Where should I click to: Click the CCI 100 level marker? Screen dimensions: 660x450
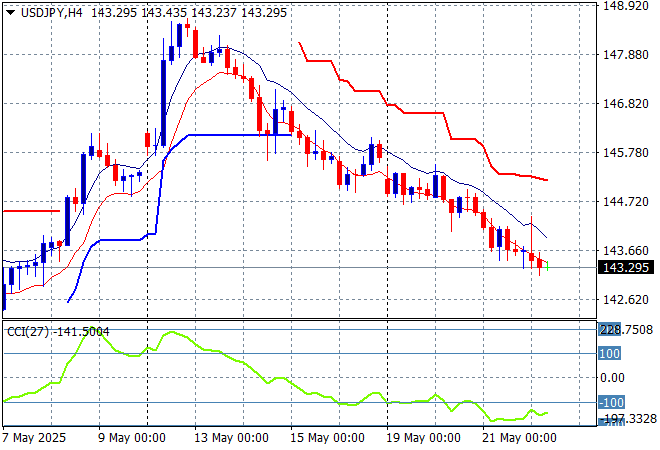(x=611, y=353)
